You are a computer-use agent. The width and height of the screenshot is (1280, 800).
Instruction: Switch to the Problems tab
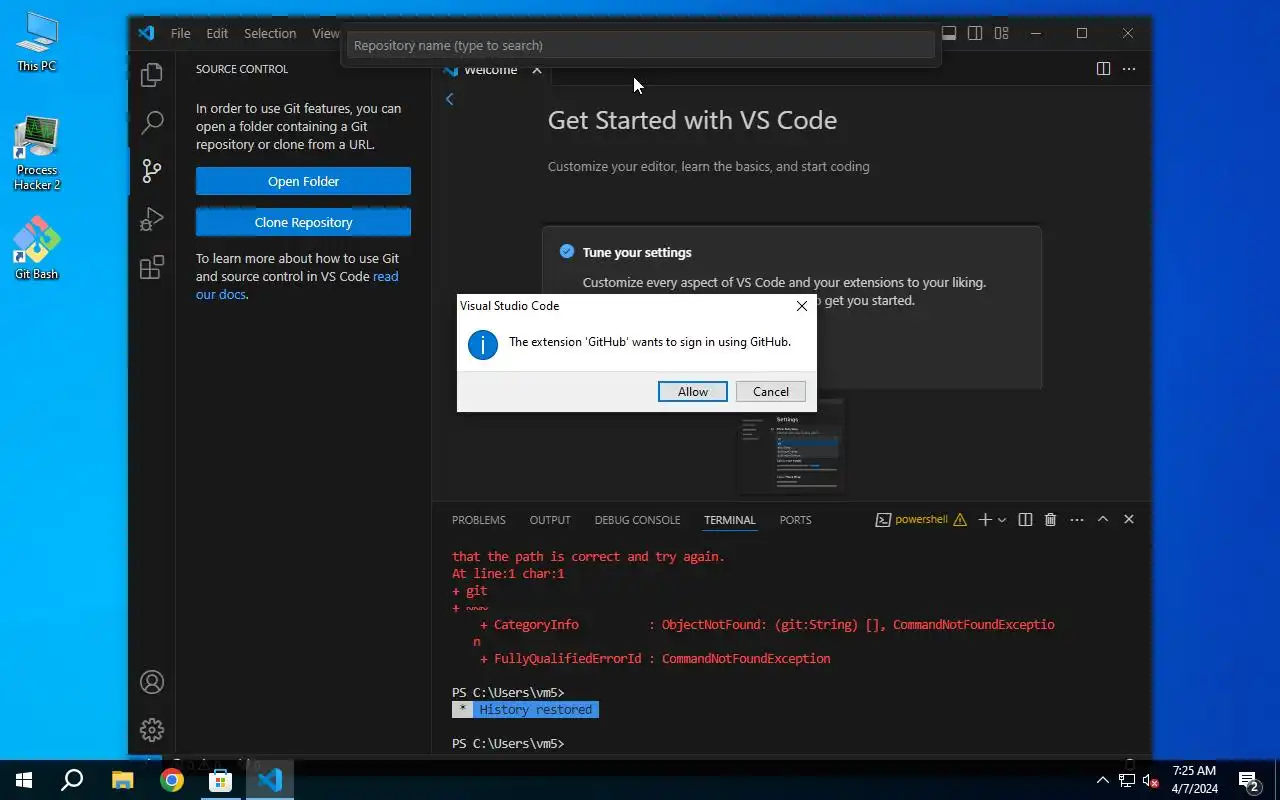tap(479, 520)
